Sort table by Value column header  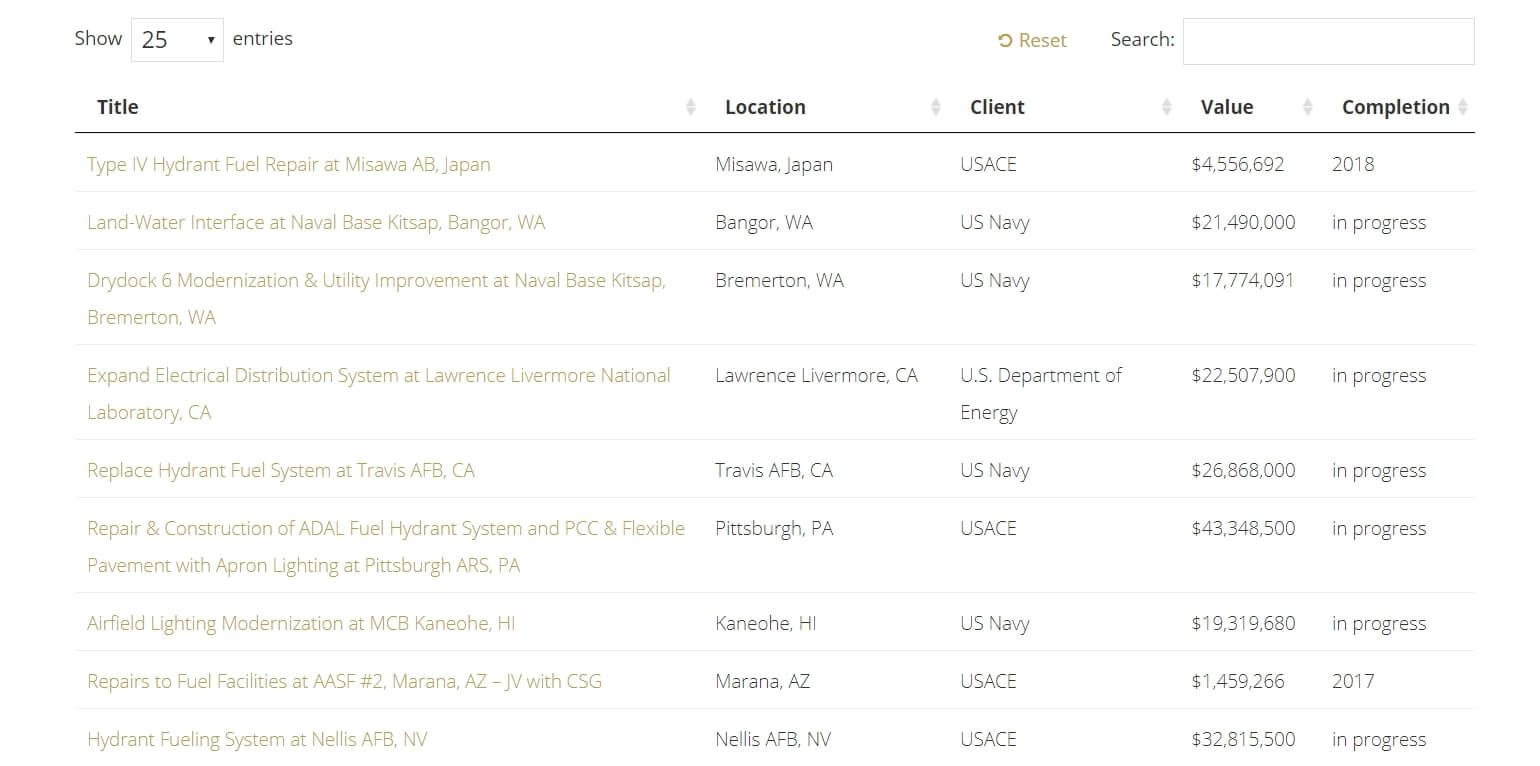point(1226,107)
